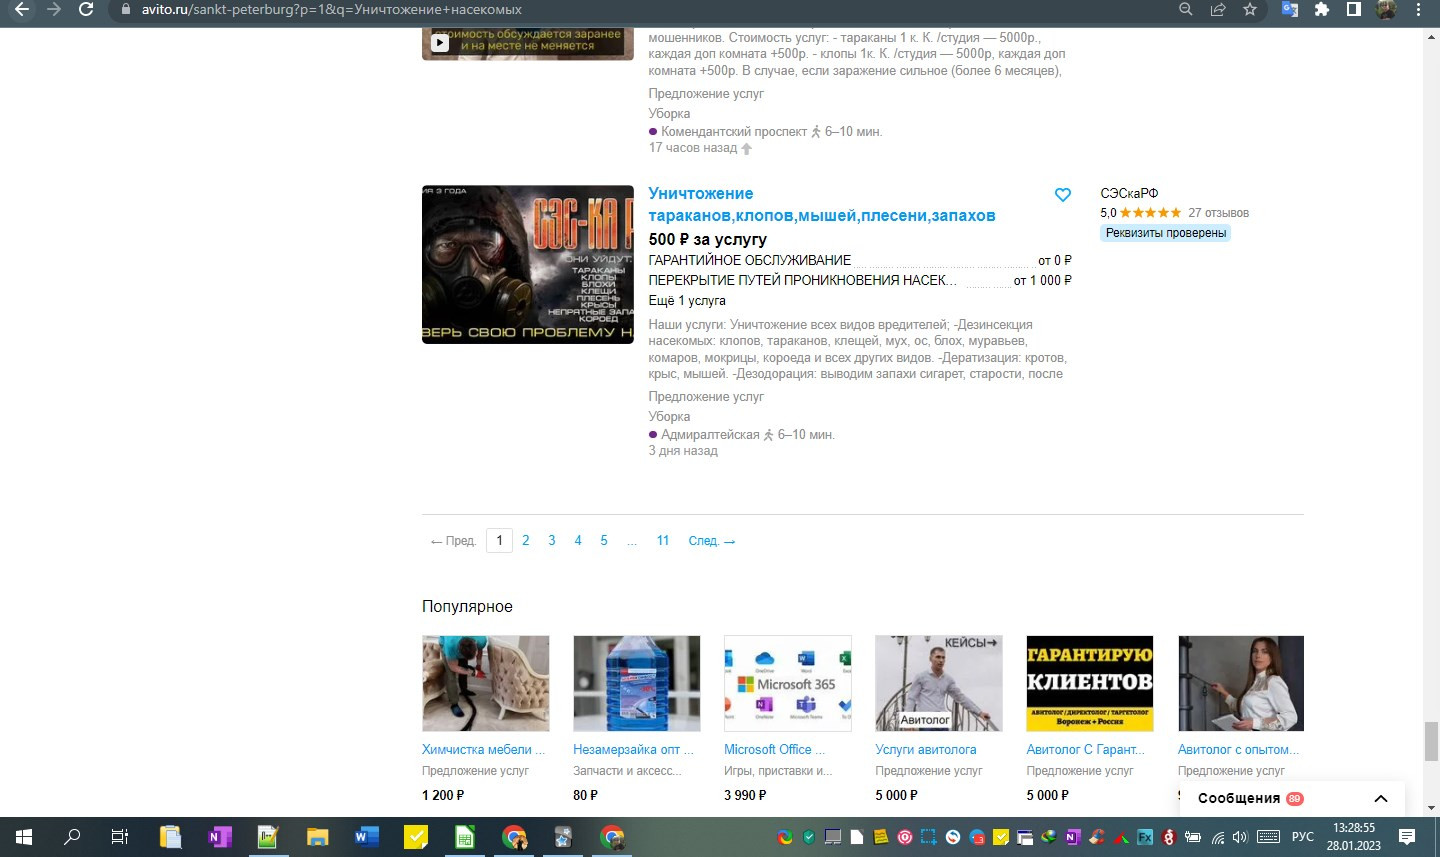The width and height of the screenshot is (1440, 857).
Task: Click the Адмиралтейская metro location
Action: tap(710, 435)
